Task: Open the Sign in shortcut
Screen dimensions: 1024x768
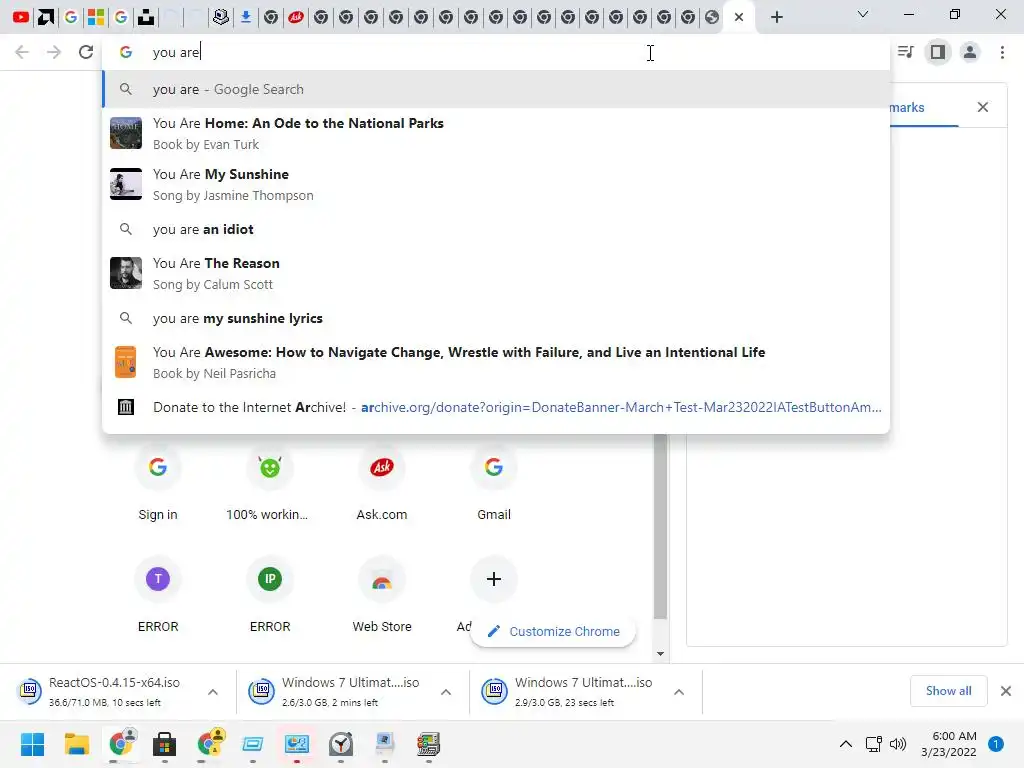Action: click(157, 483)
